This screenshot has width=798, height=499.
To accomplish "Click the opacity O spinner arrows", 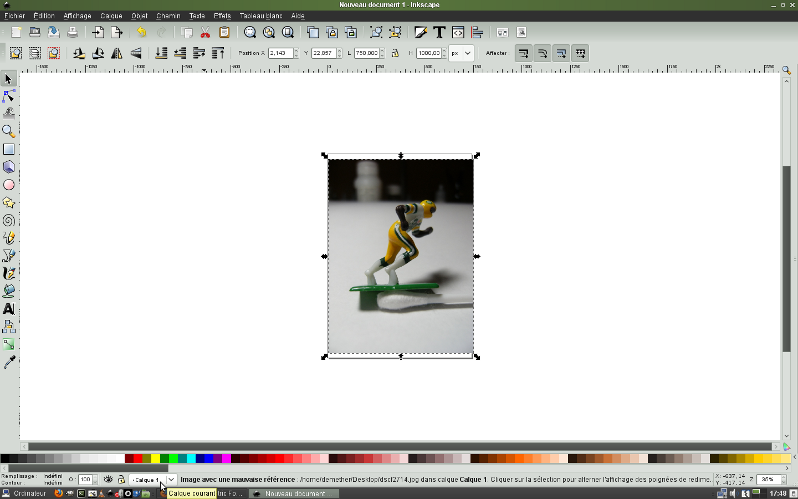I will click(95, 480).
